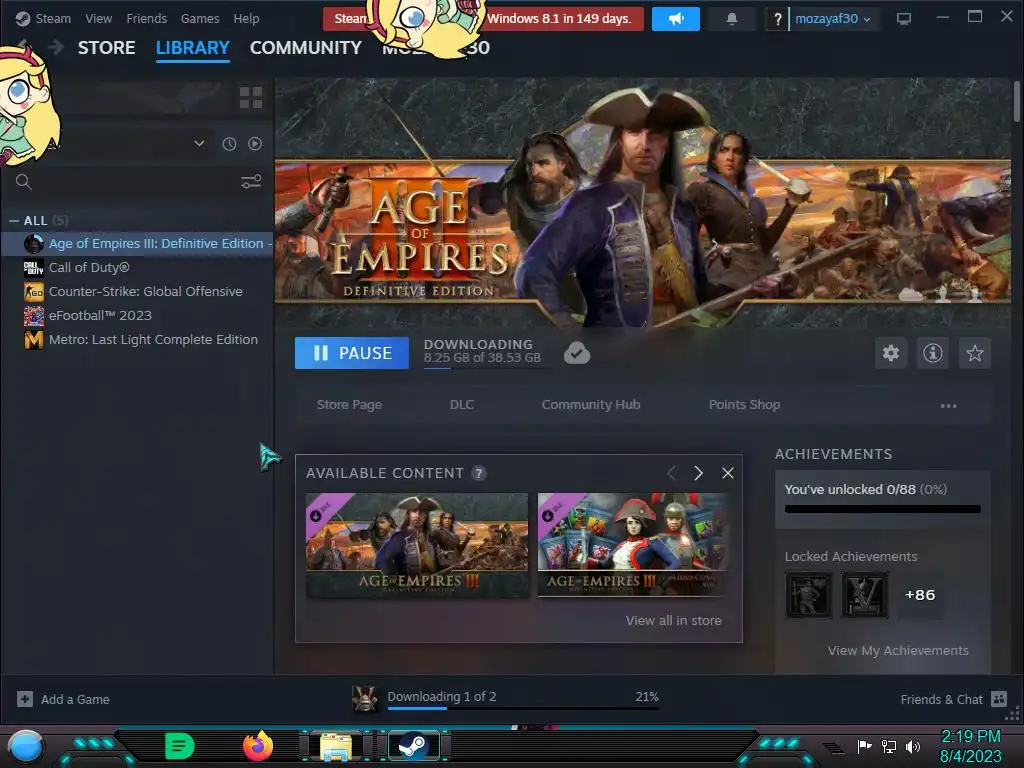Click View My Achievements
The image size is (1024, 768).
point(898,650)
